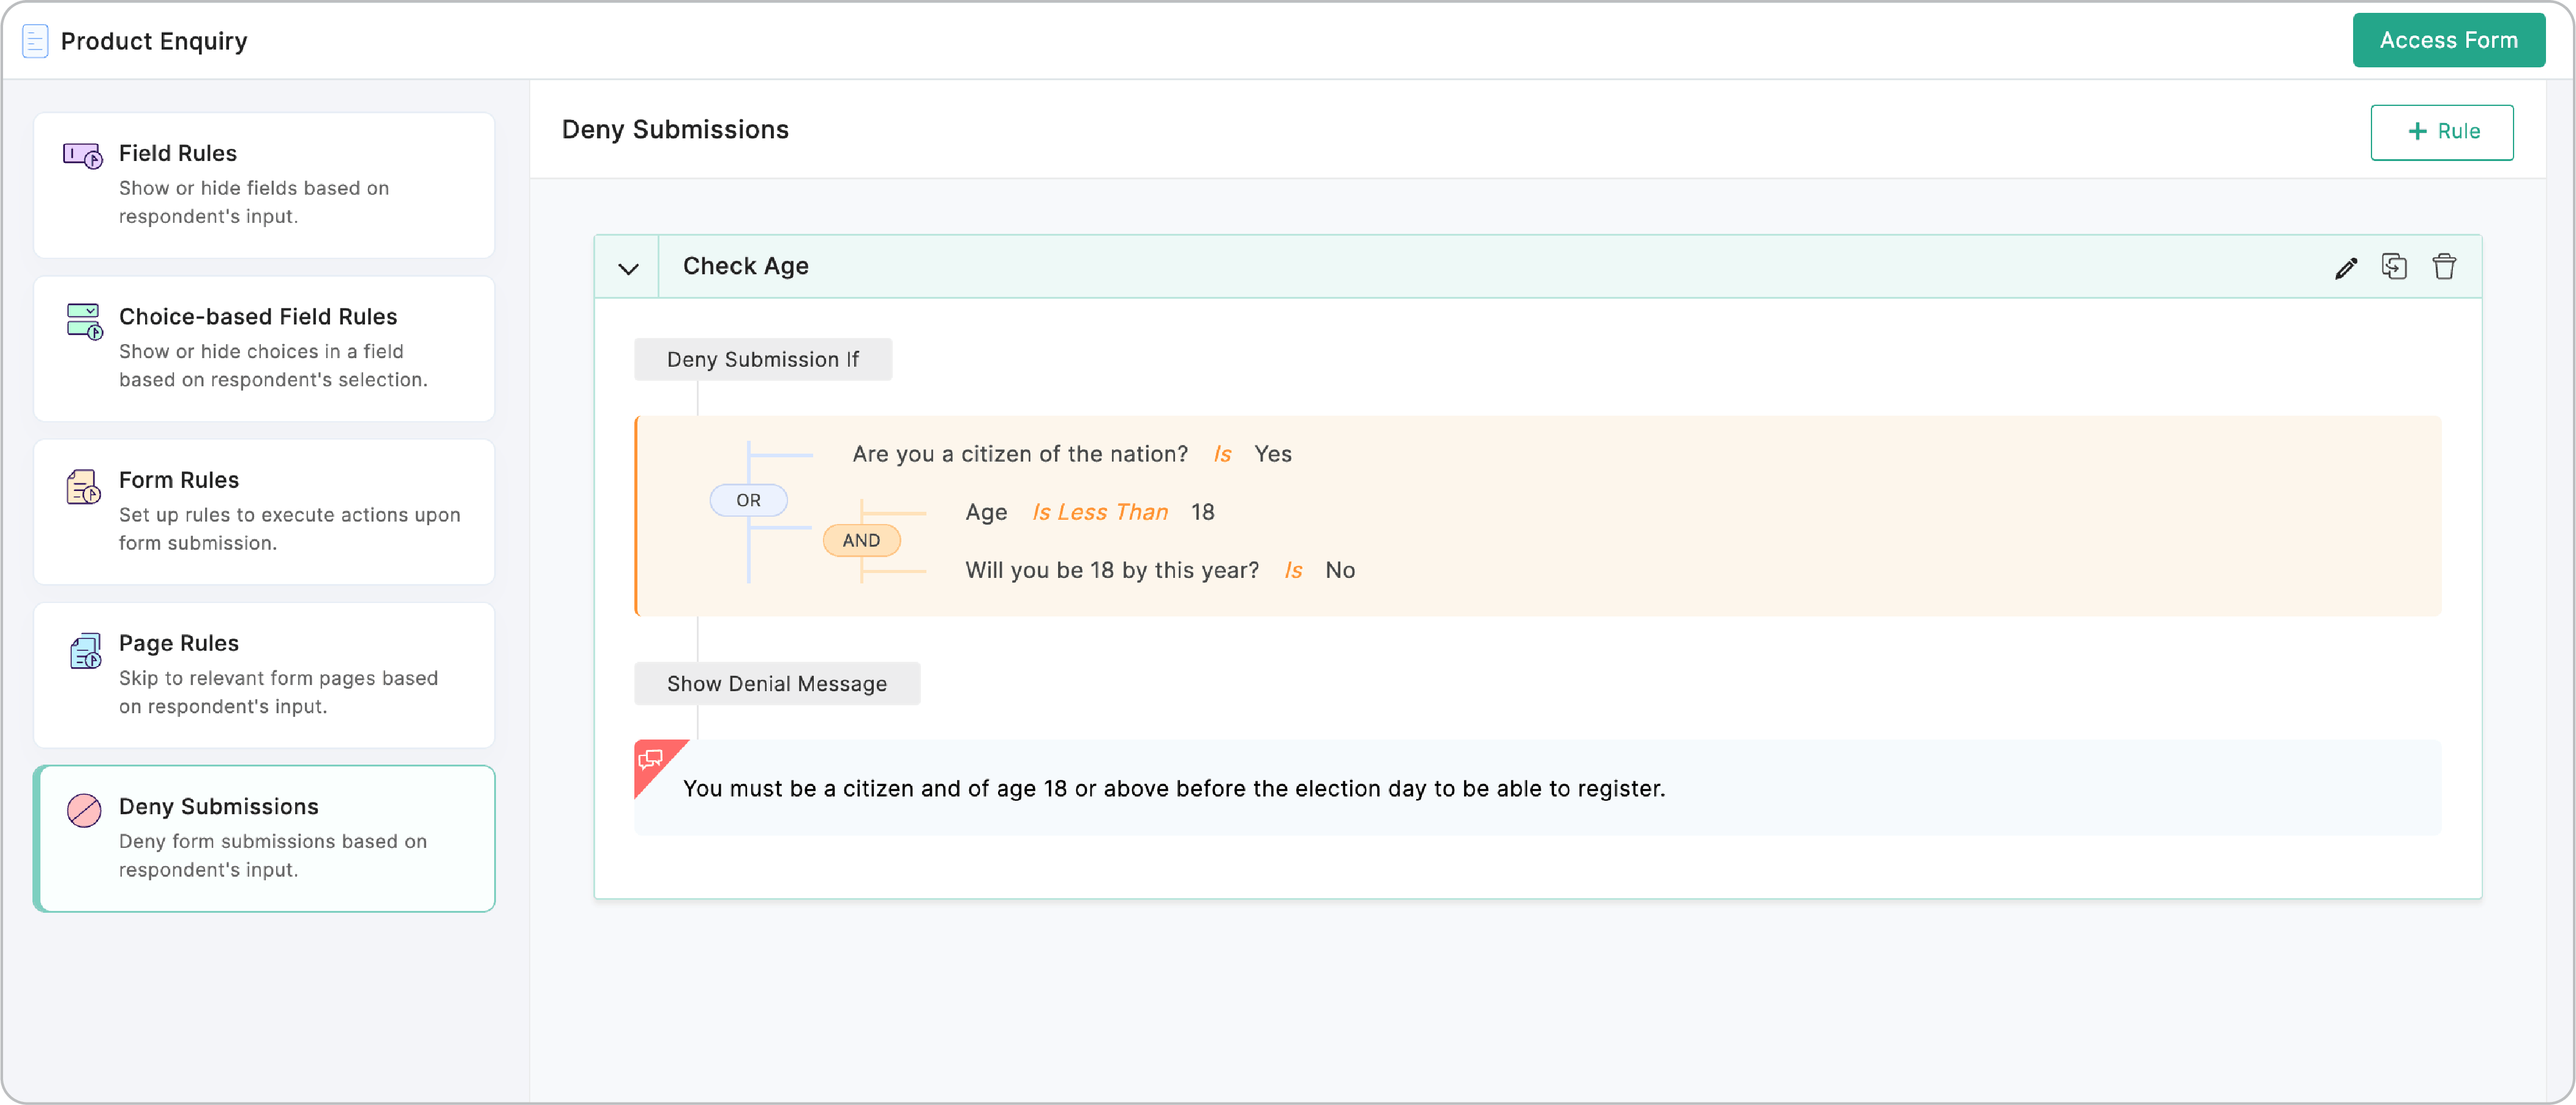Click the Page Rules icon
This screenshot has width=2576, height=1105.
point(85,650)
